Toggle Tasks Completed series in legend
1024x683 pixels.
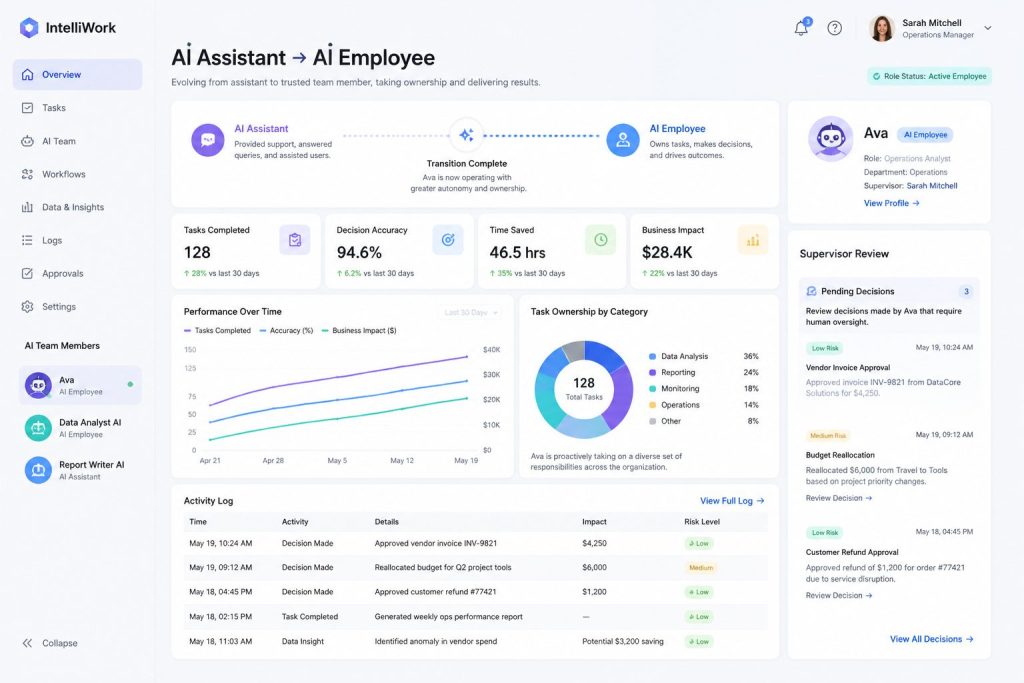[217, 330]
